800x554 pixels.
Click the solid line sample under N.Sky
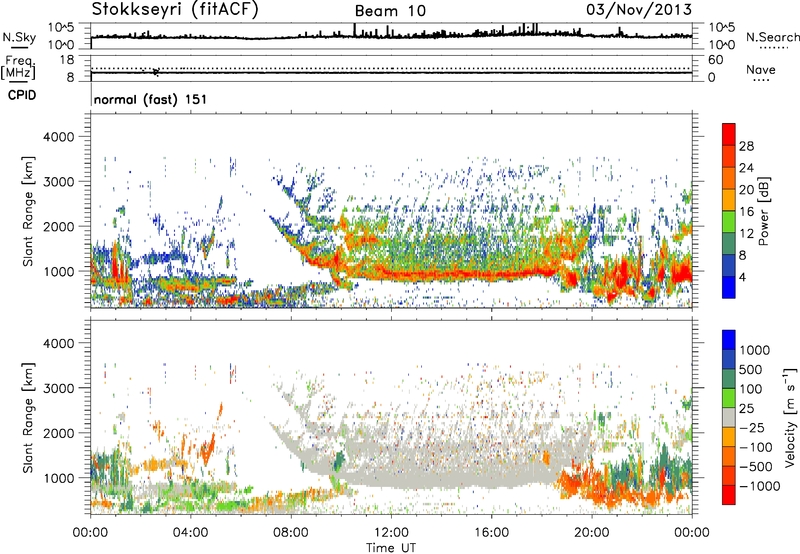coord(20,48)
